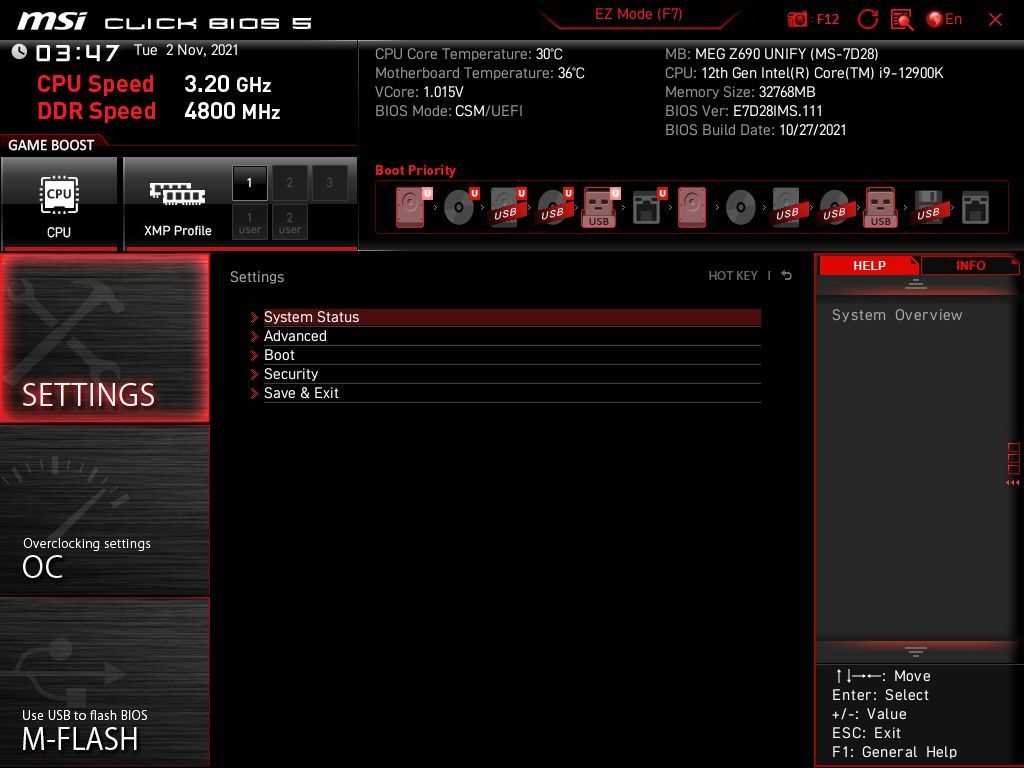Select XMP user profile 2
The width and height of the screenshot is (1024, 768).
[289, 223]
